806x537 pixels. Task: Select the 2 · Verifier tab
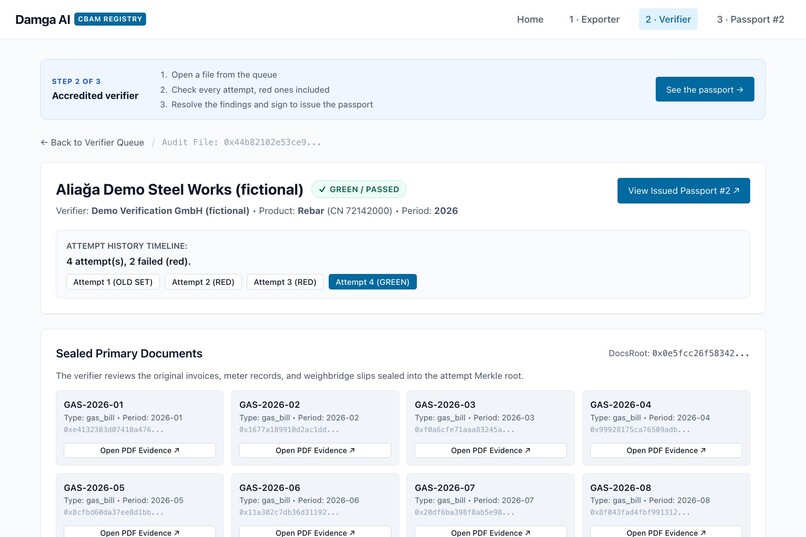click(668, 20)
